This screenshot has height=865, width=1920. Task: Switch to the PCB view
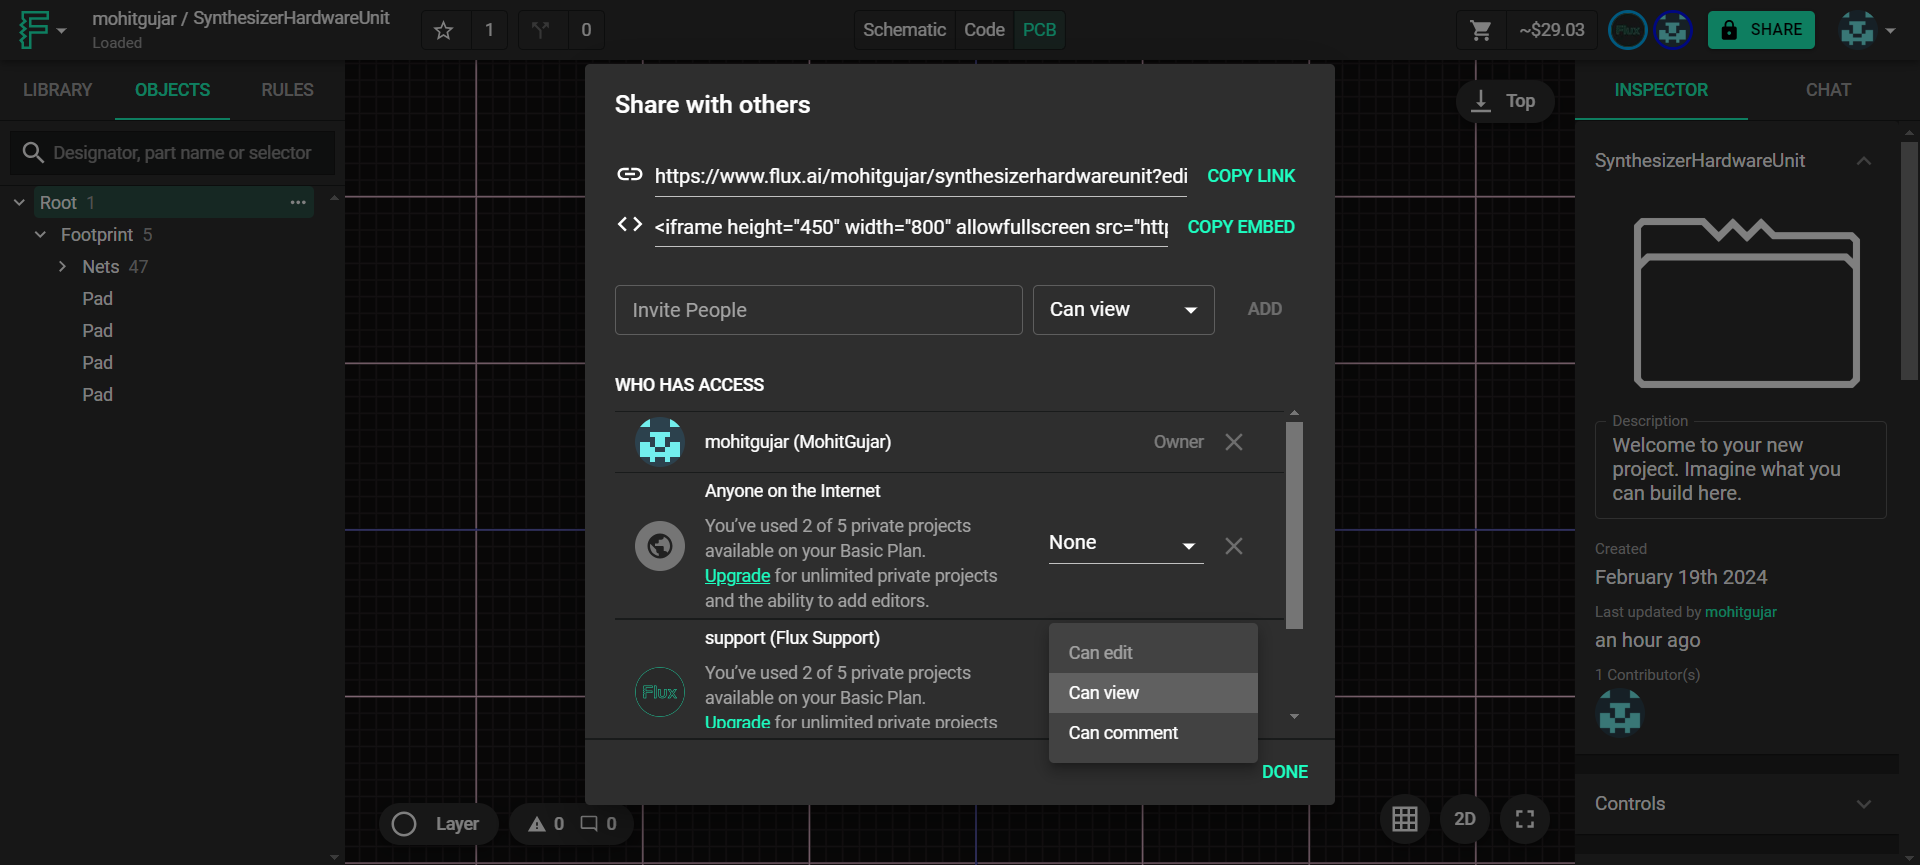coord(1039,30)
